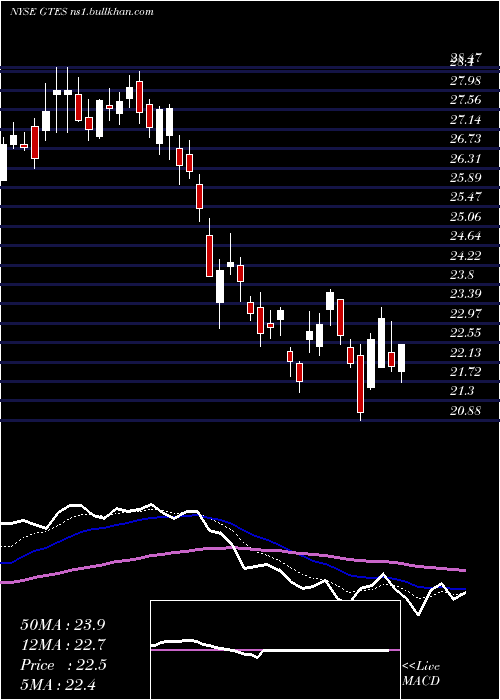Click the <<Live MACD label

421,674
